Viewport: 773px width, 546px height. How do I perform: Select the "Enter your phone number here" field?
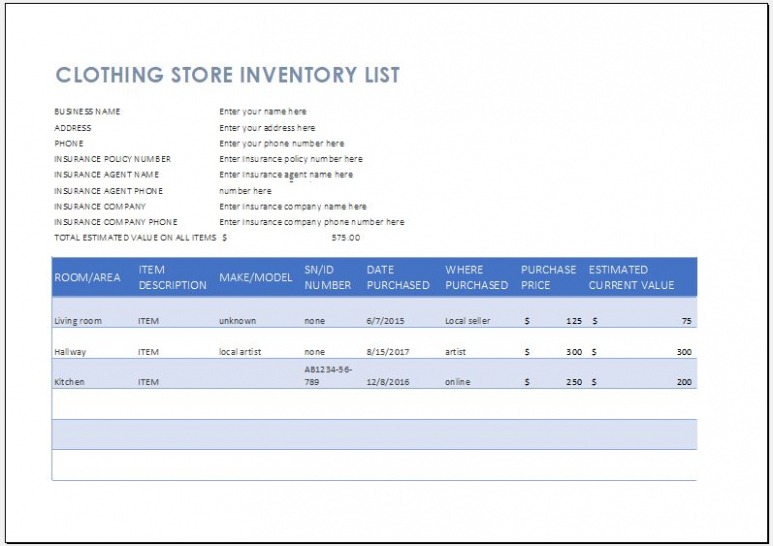[281, 143]
